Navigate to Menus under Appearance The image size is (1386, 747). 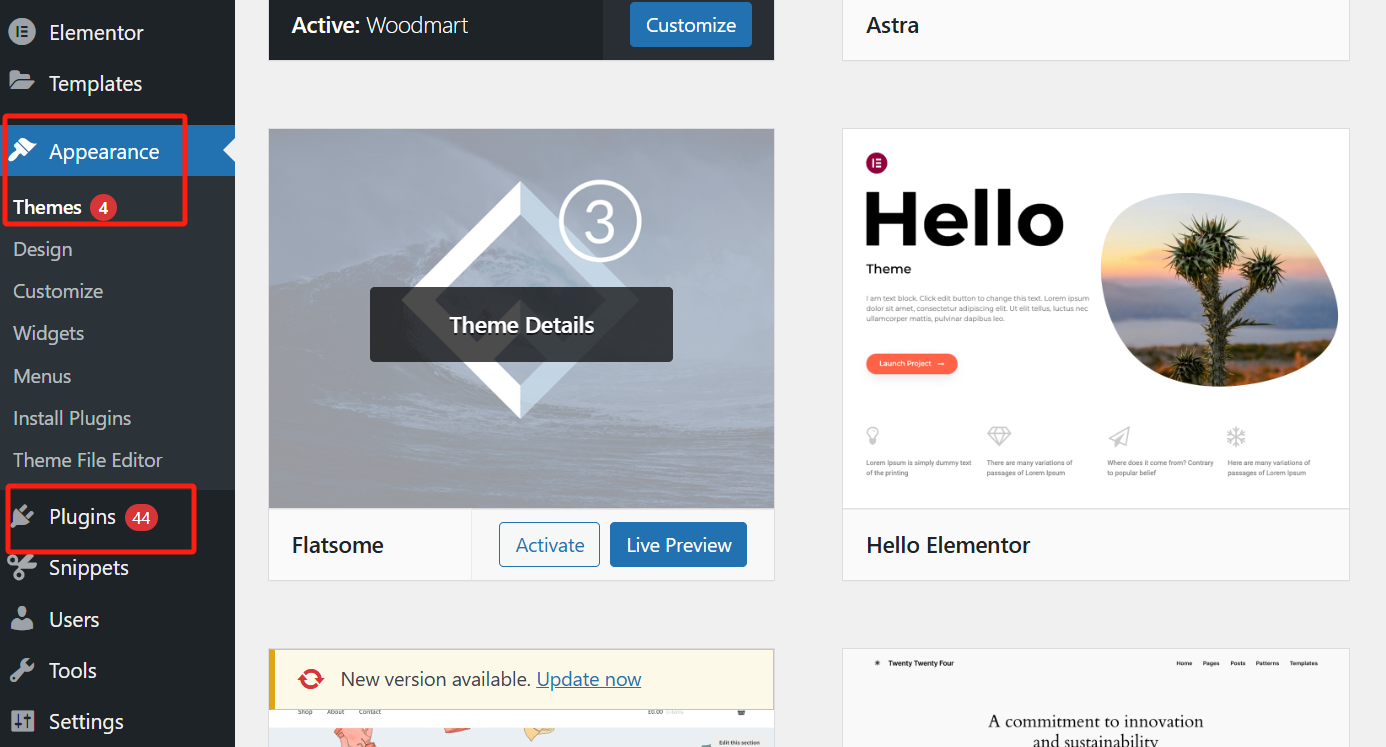tap(42, 376)
